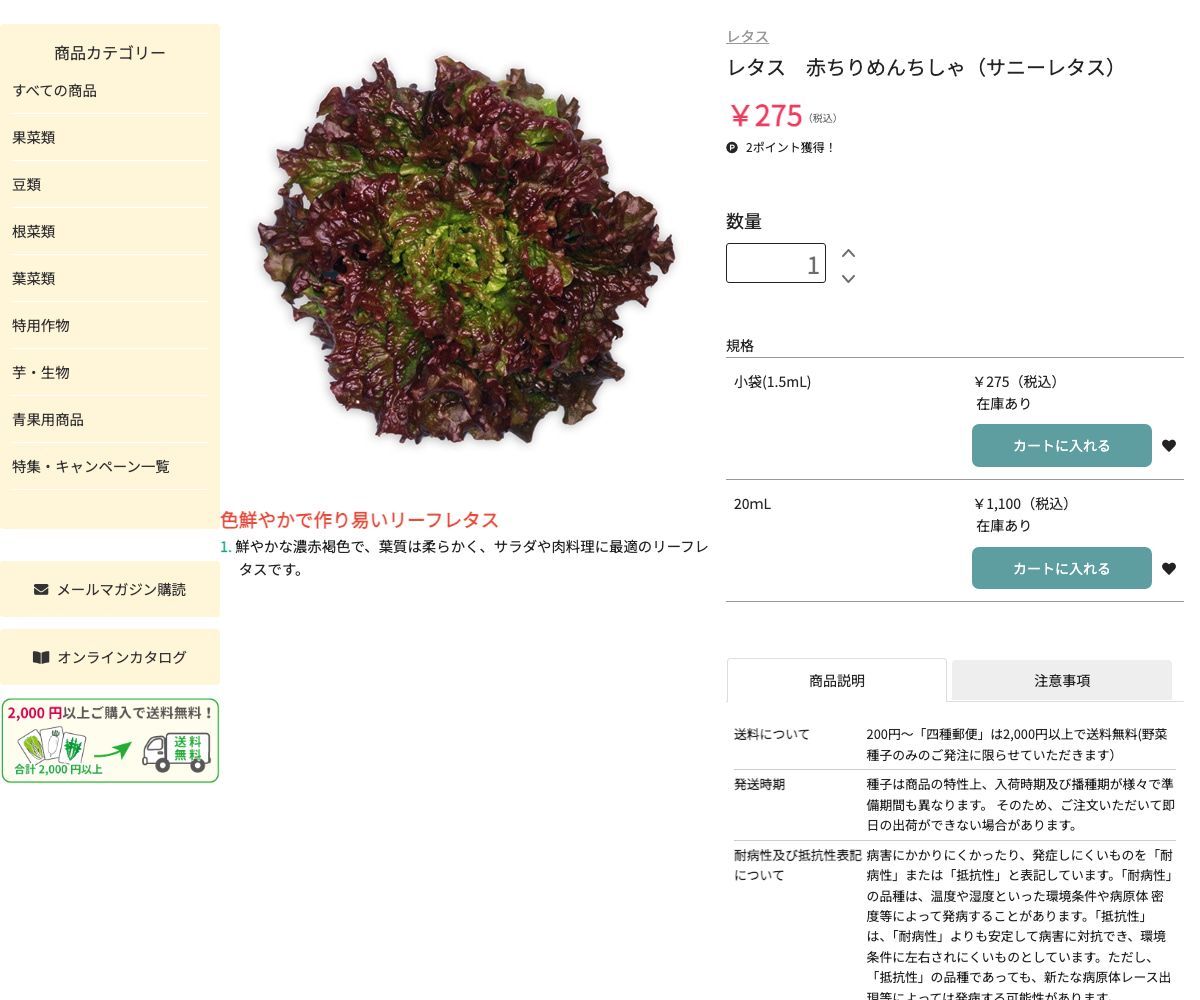Click the heart icon for 小袋(1.5mL)
The width and height of the screenshot is (1200, 1000).
point(1168,446)
